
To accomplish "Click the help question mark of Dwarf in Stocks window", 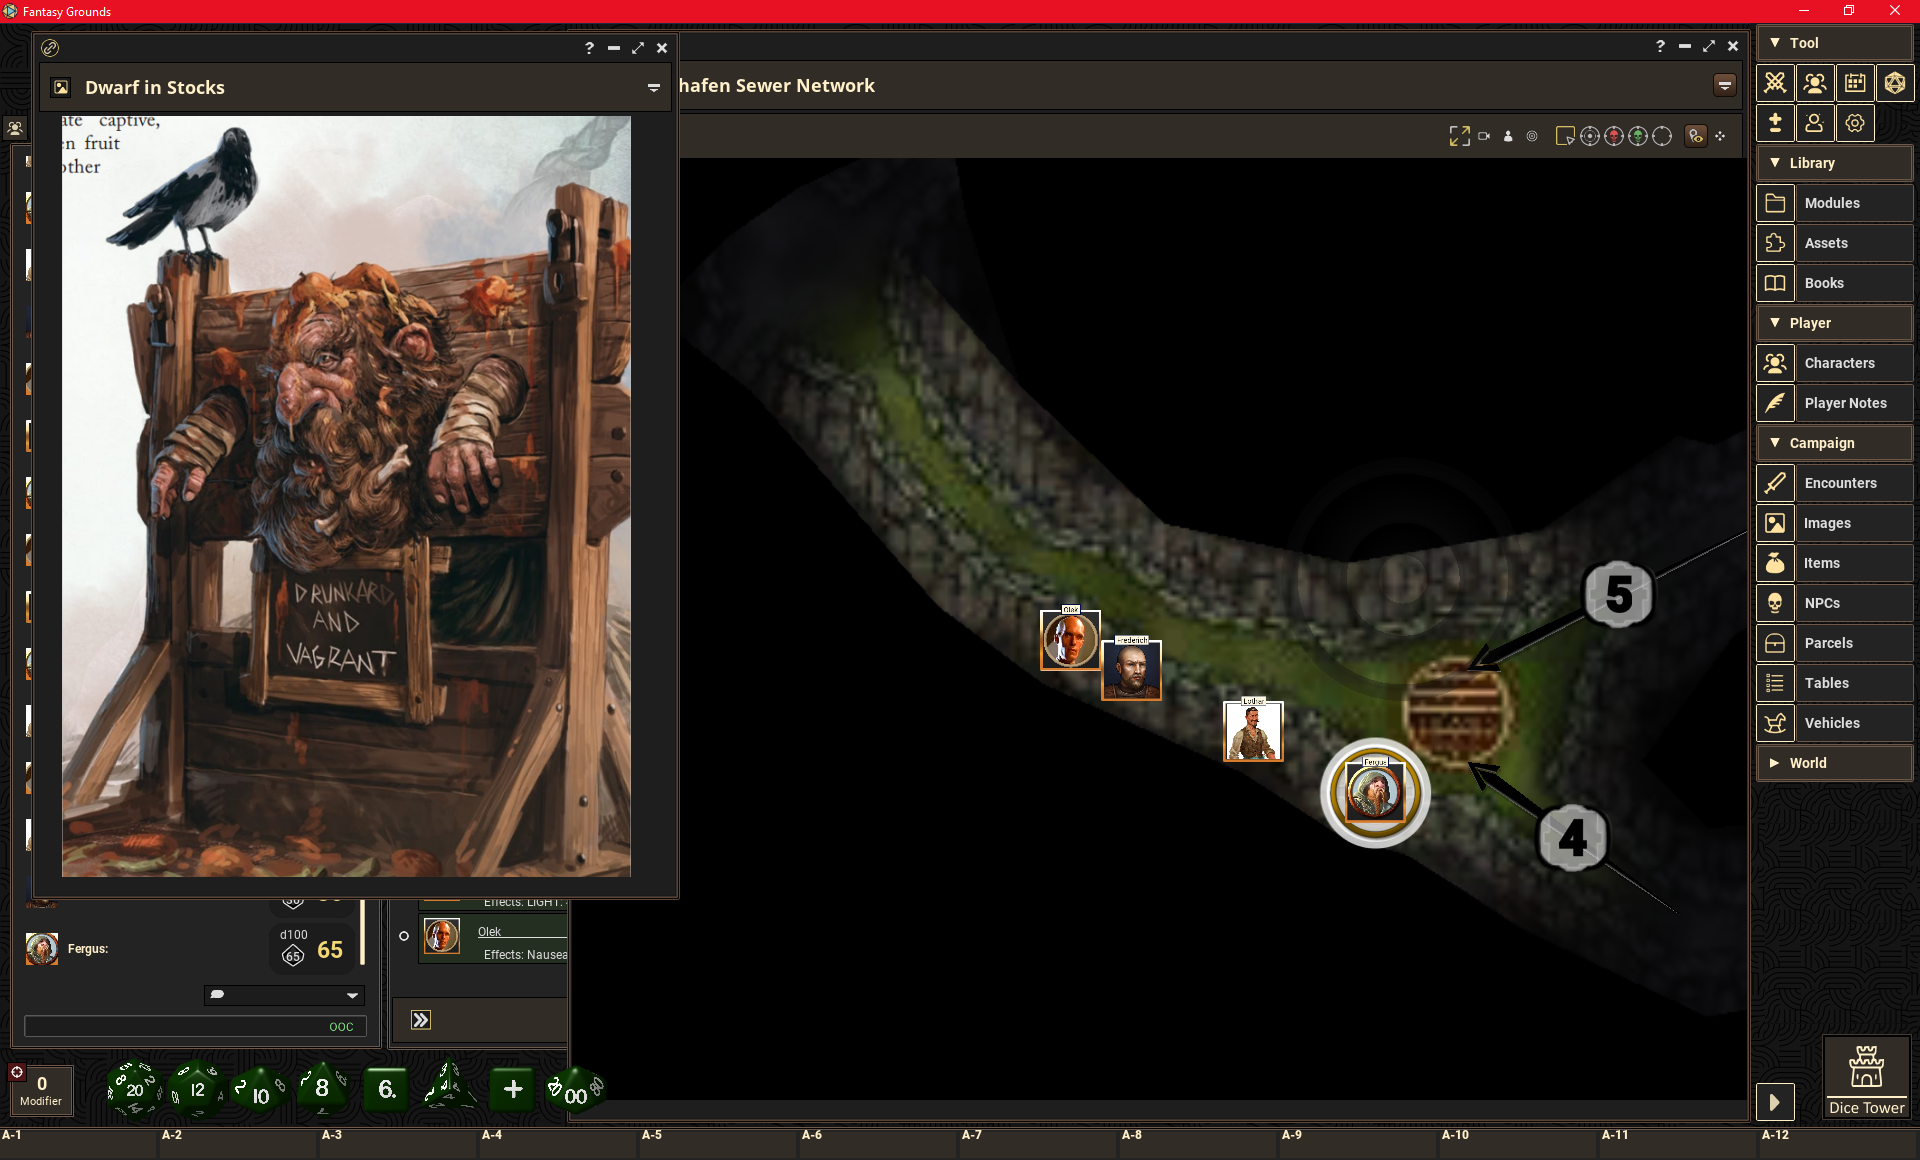I will point(589,48).
